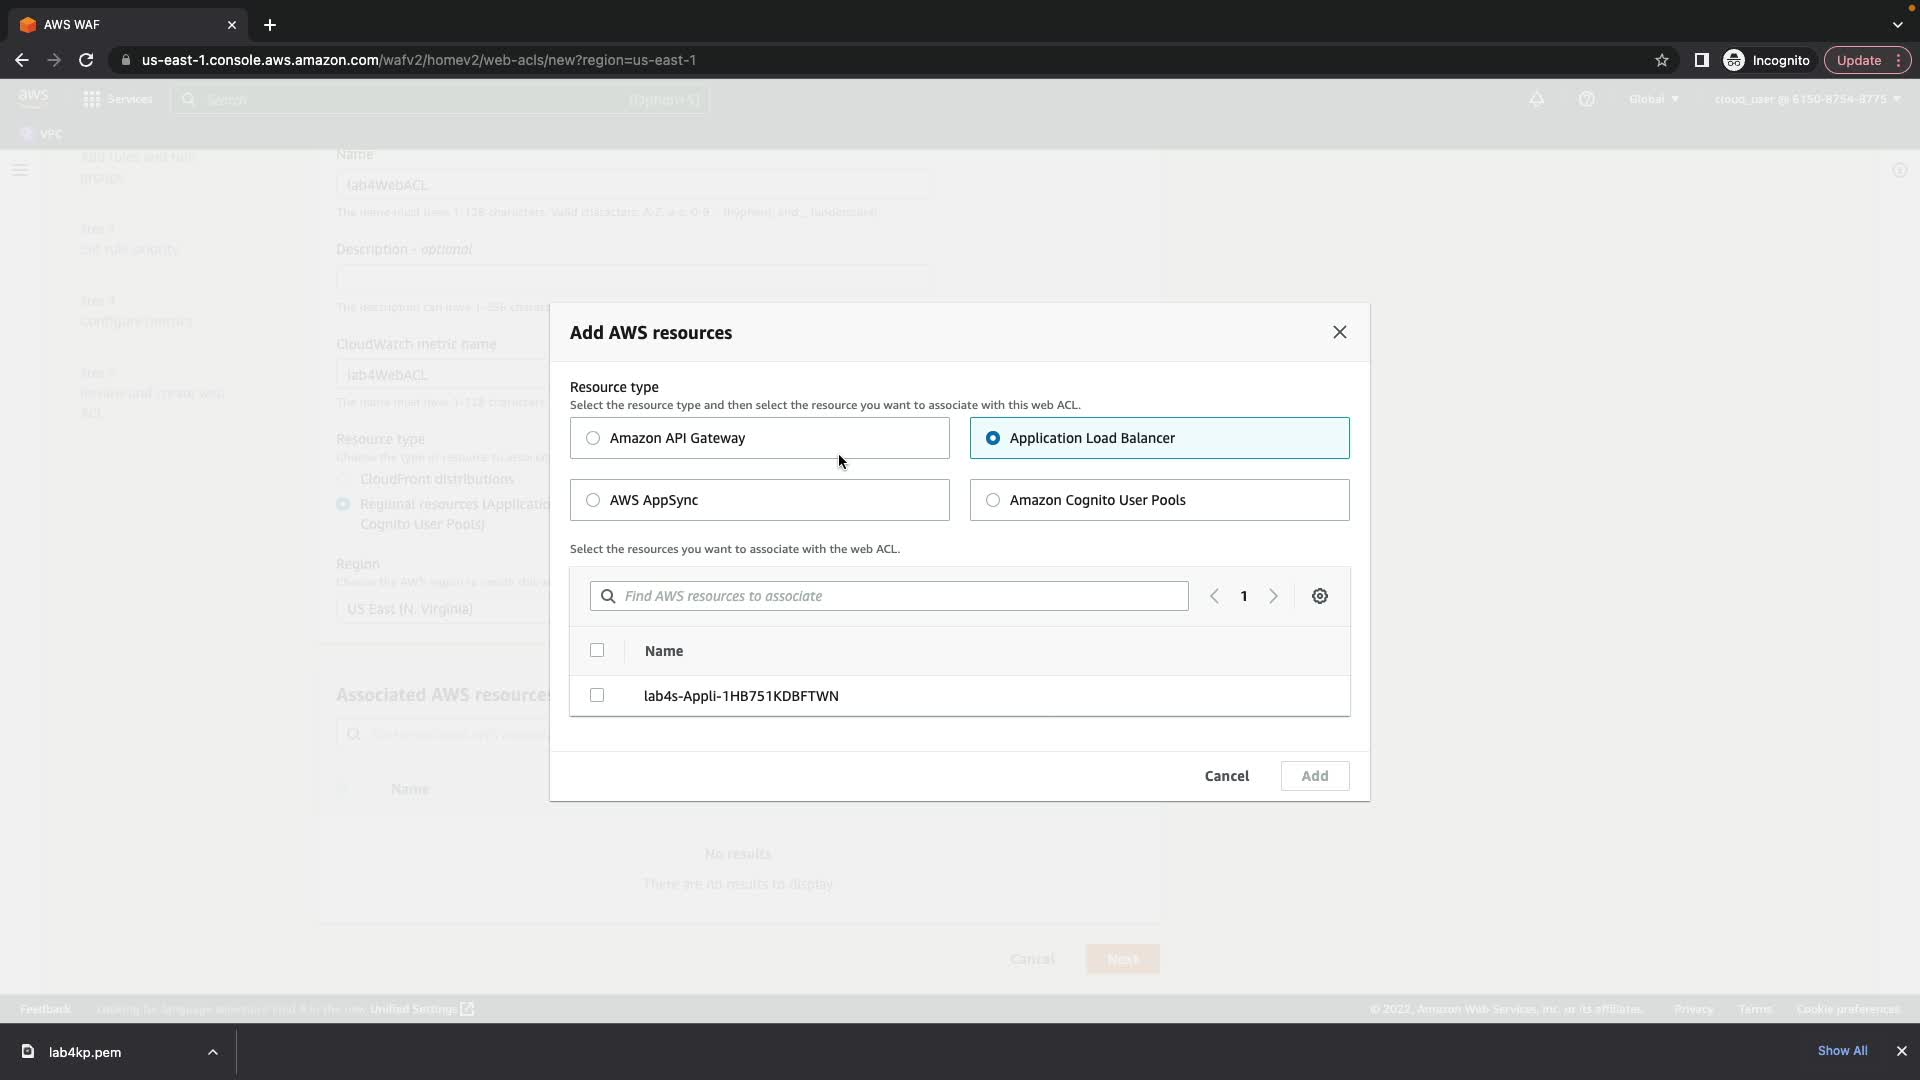Toggle select-all checkbox in Name header
1920x1080 pixels.
[x=597, y=650]
